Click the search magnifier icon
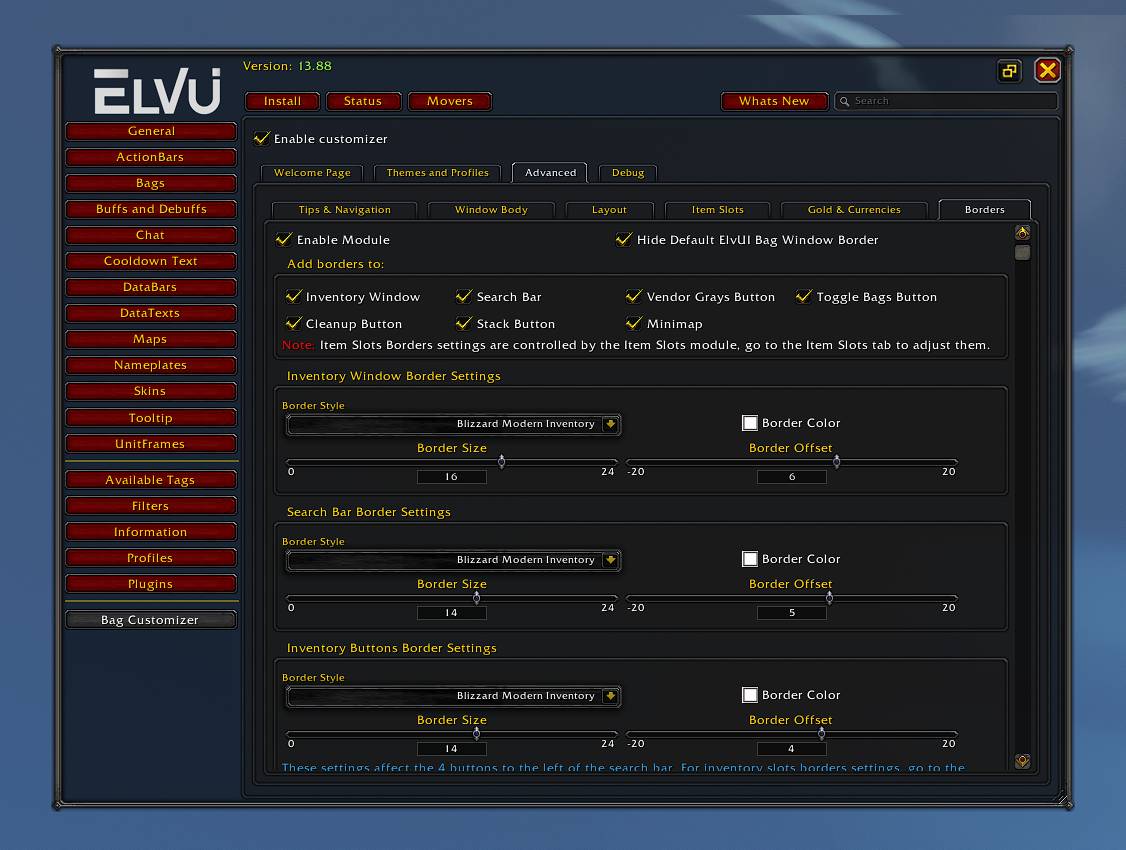This screenshot has width=1126, height=850. [x=844, y=101]
